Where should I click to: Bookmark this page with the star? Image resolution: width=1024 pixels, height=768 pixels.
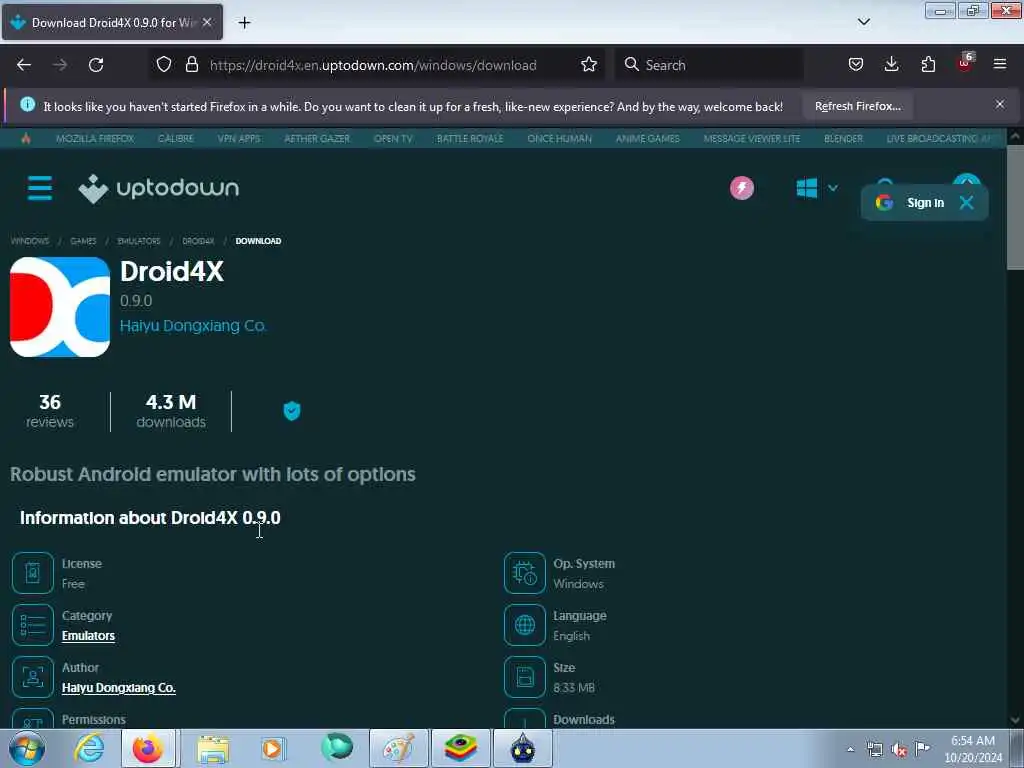(x=588, y=64)
